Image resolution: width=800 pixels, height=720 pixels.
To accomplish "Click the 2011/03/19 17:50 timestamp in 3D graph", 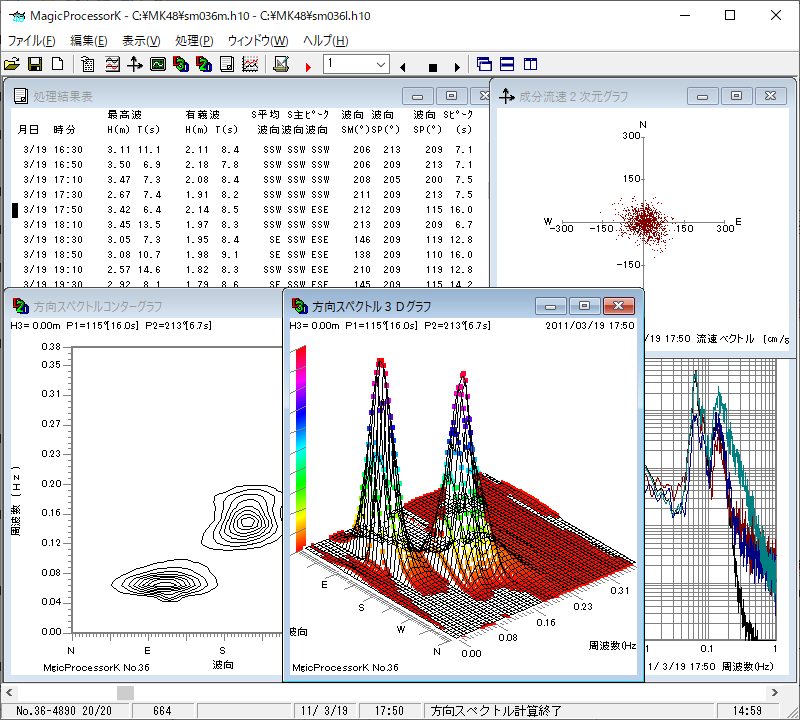I will click(x=590, y=326).
